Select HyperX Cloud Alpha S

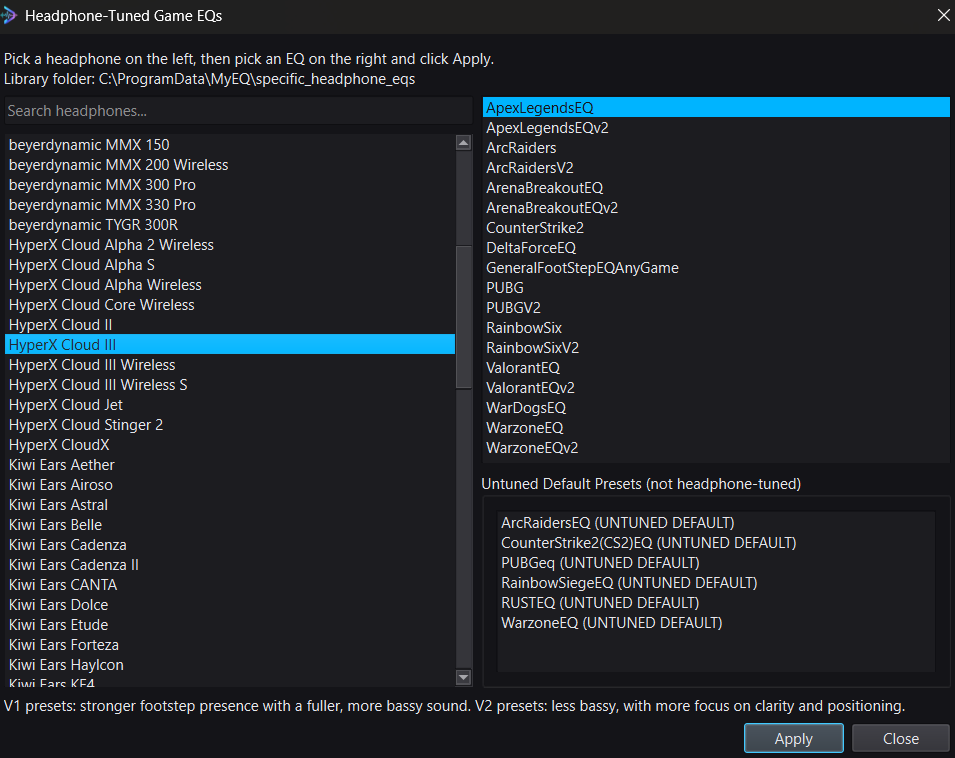pos(230,265)
